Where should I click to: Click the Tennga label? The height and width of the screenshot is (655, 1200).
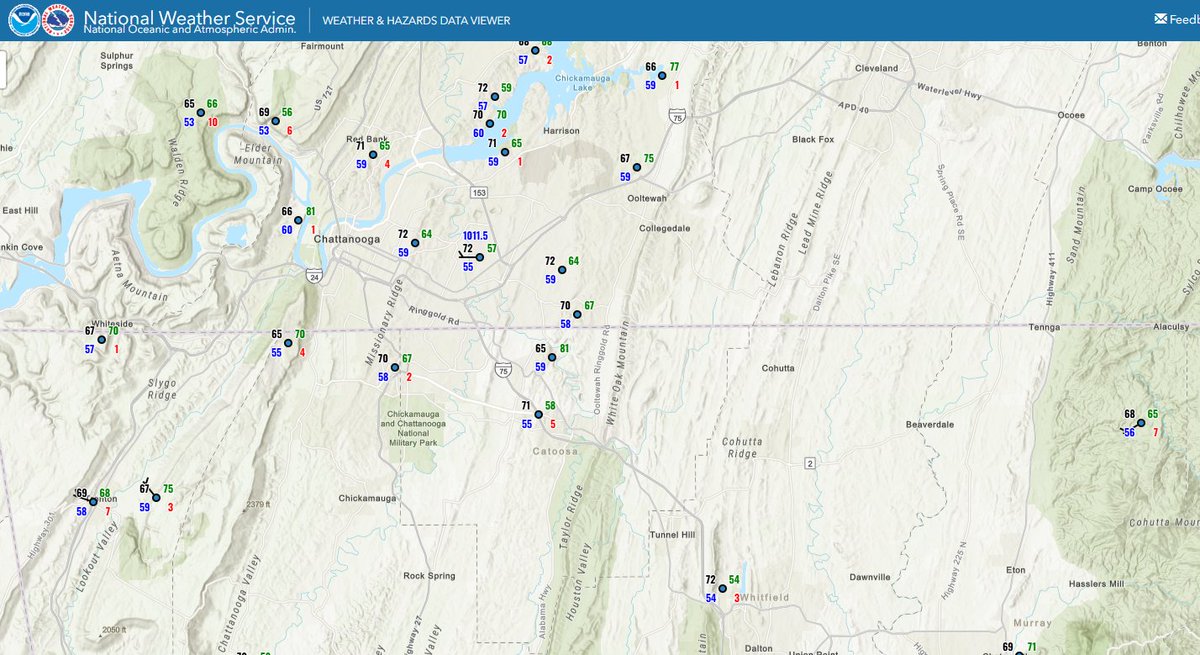(x=1046, y=327)
